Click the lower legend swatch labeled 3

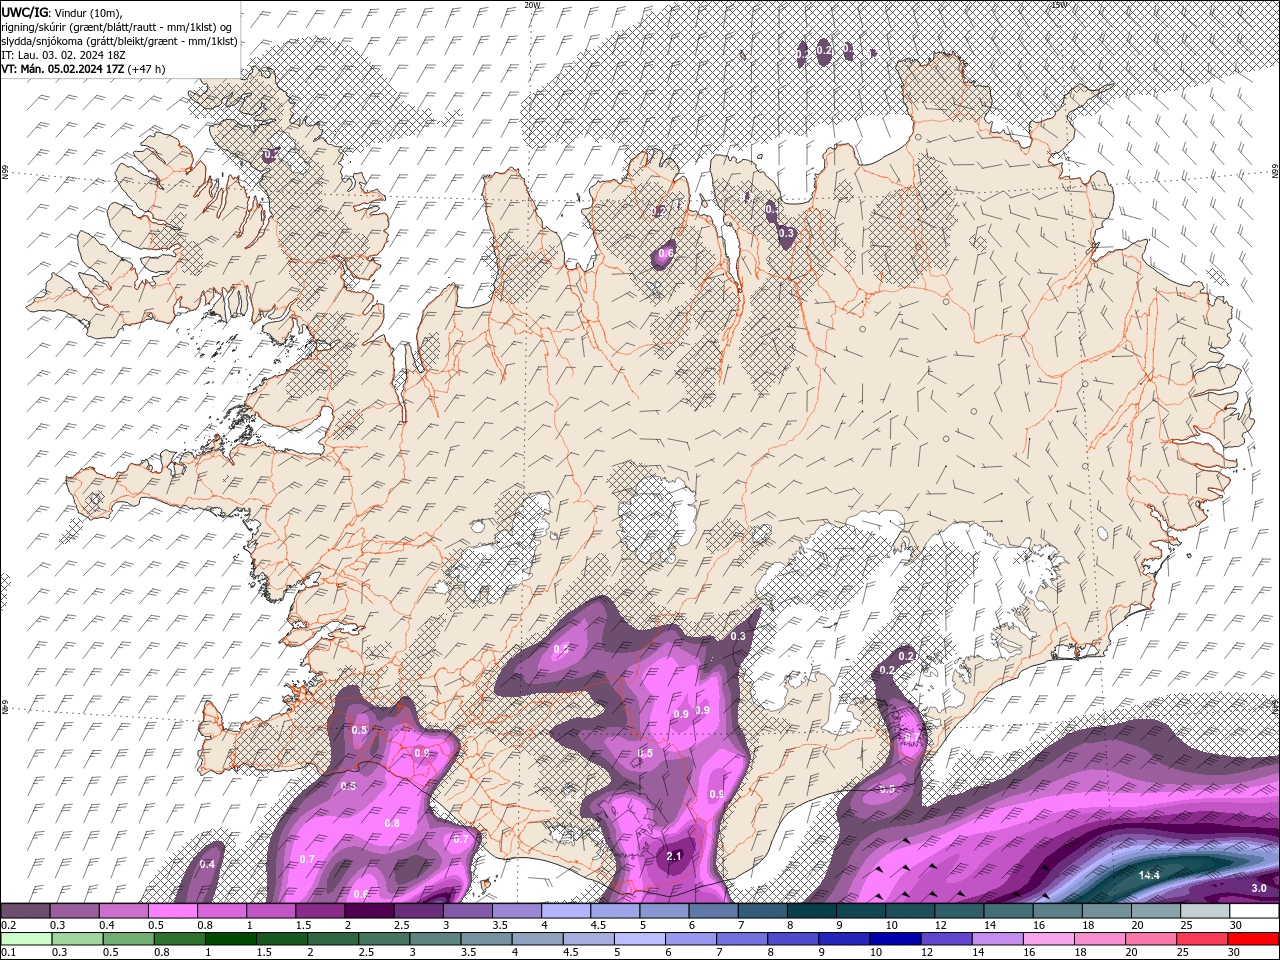click(434, 939)
